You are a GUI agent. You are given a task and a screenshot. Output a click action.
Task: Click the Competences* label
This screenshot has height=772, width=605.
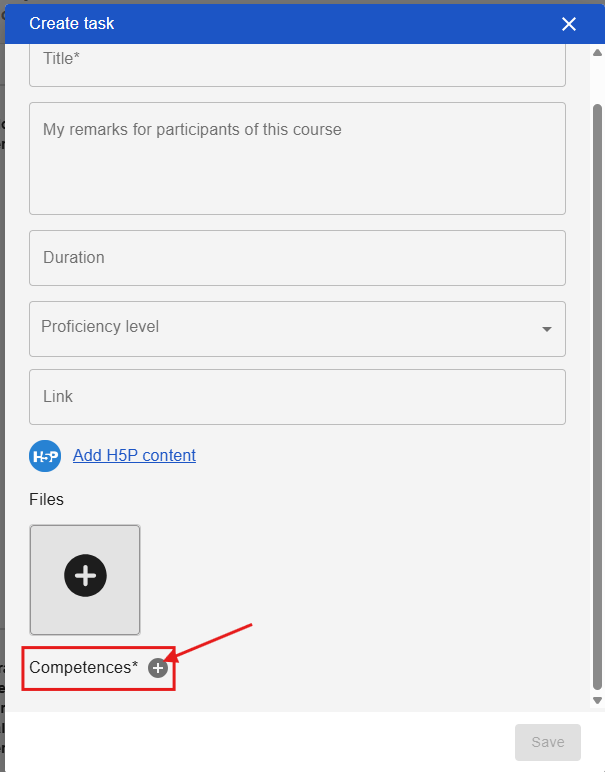point(84,668)
